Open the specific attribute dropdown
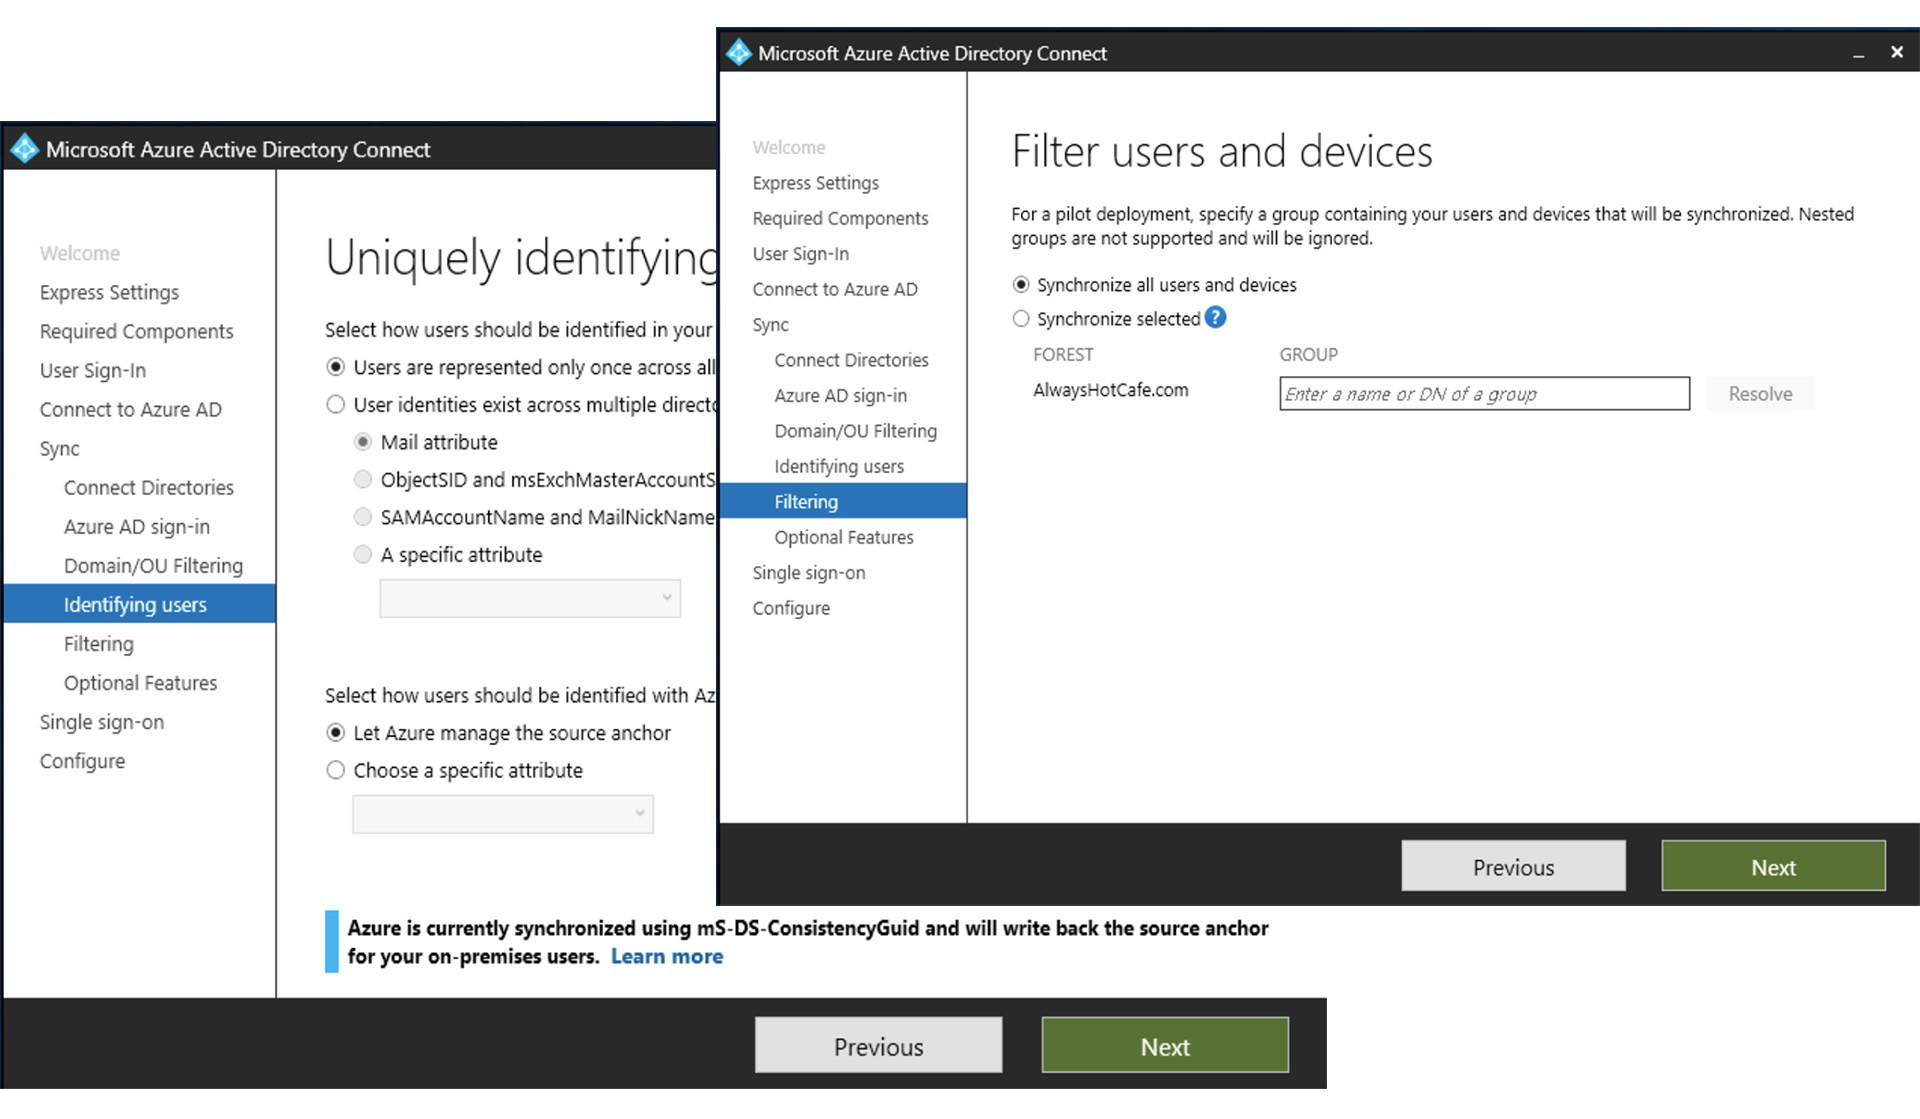 [529, 598]
